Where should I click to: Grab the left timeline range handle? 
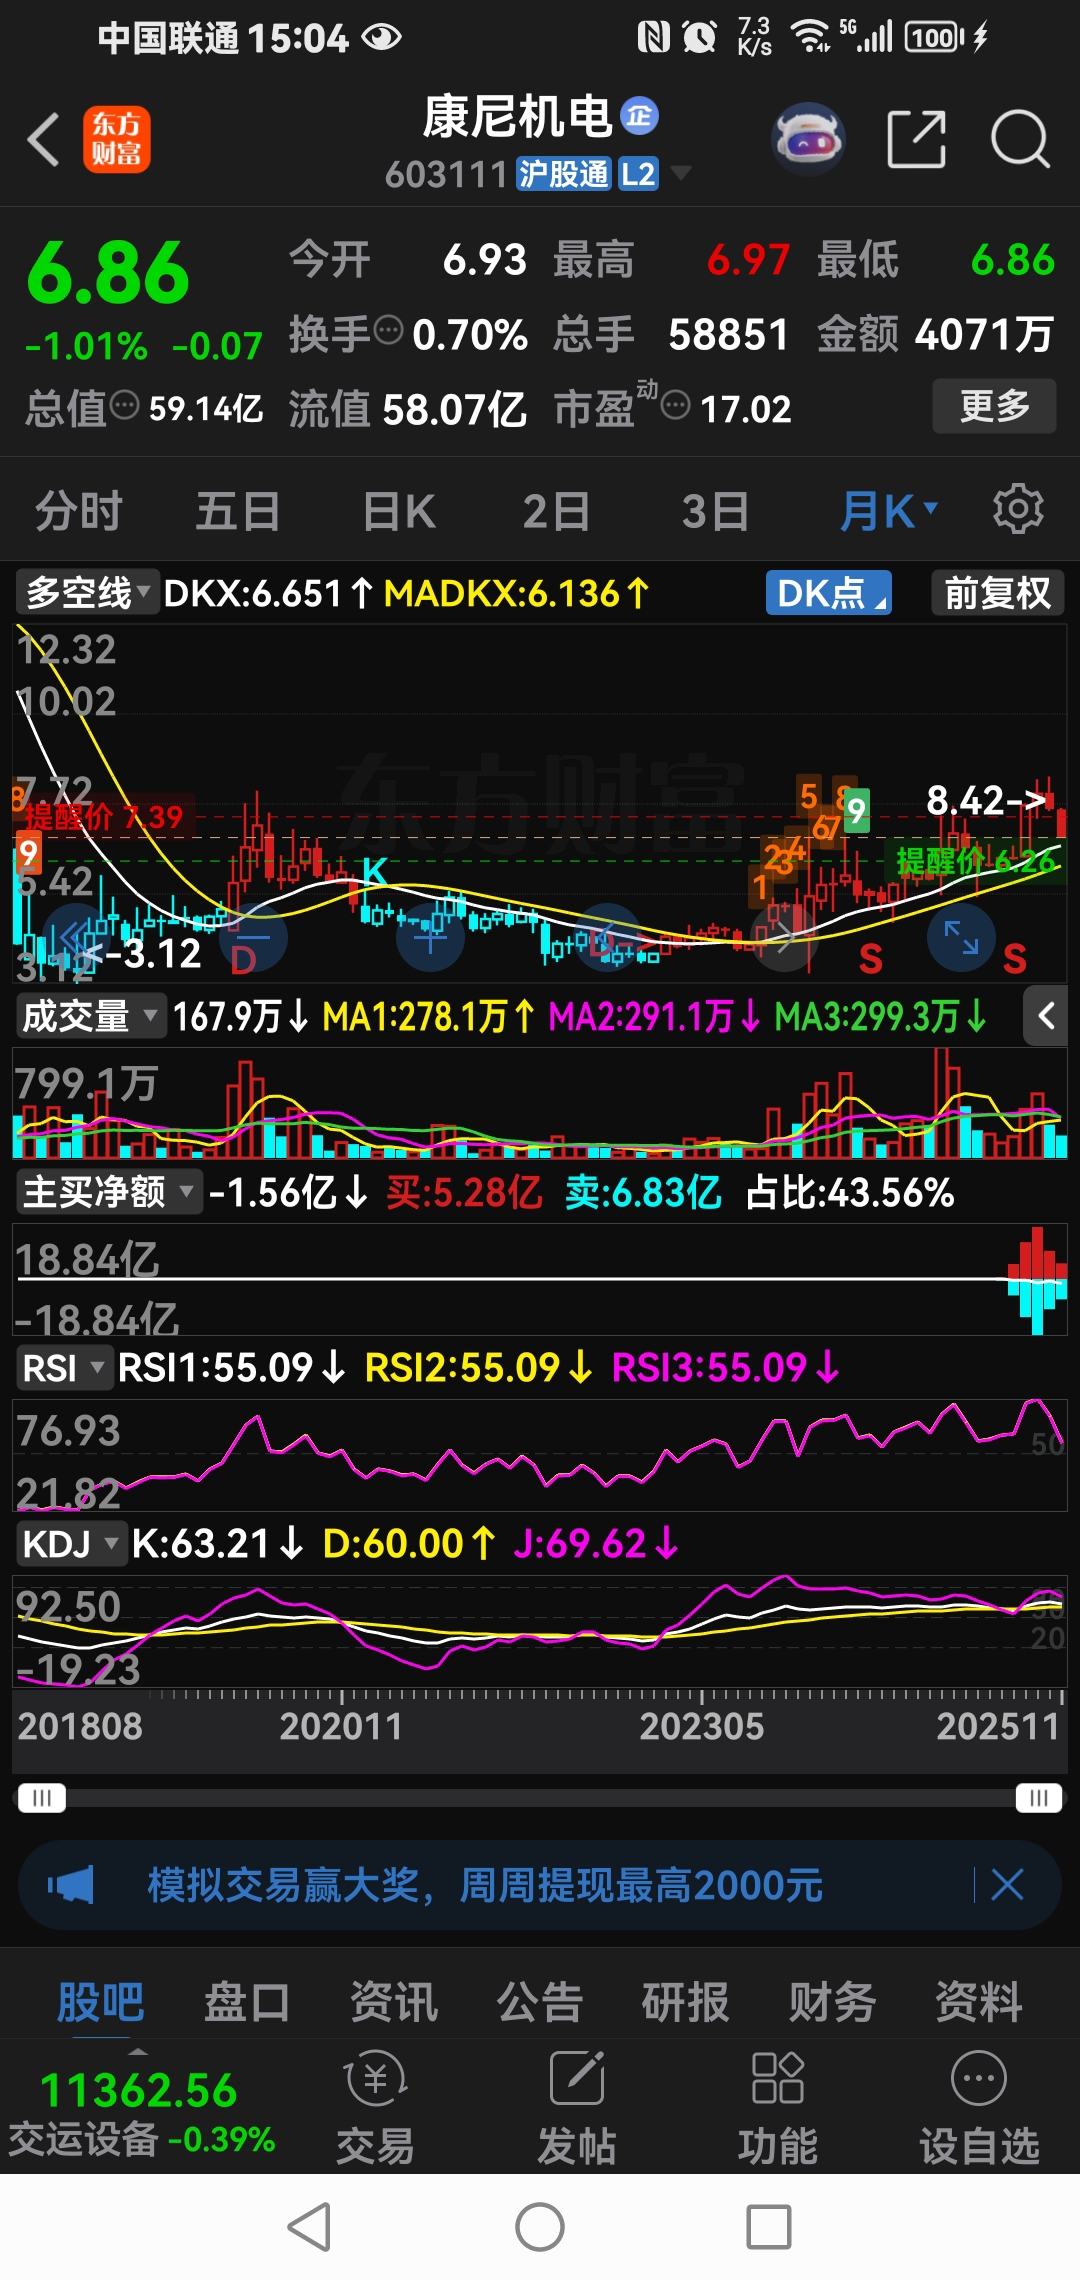(41, 1798)
